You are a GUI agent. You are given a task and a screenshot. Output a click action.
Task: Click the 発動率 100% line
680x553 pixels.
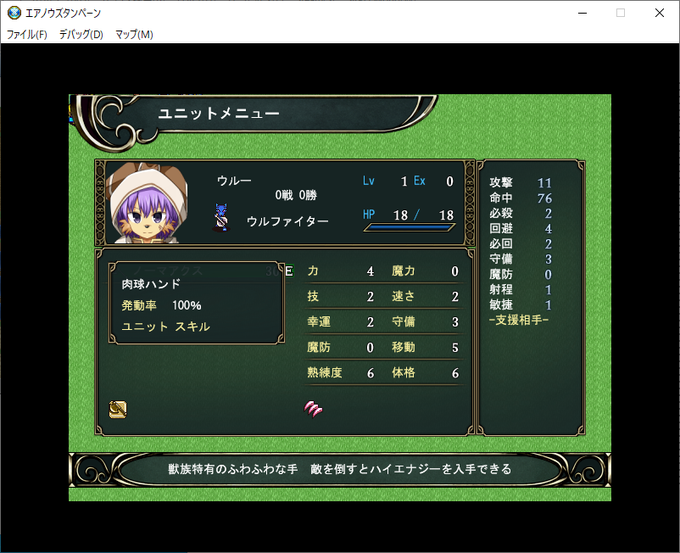point(161,305)
